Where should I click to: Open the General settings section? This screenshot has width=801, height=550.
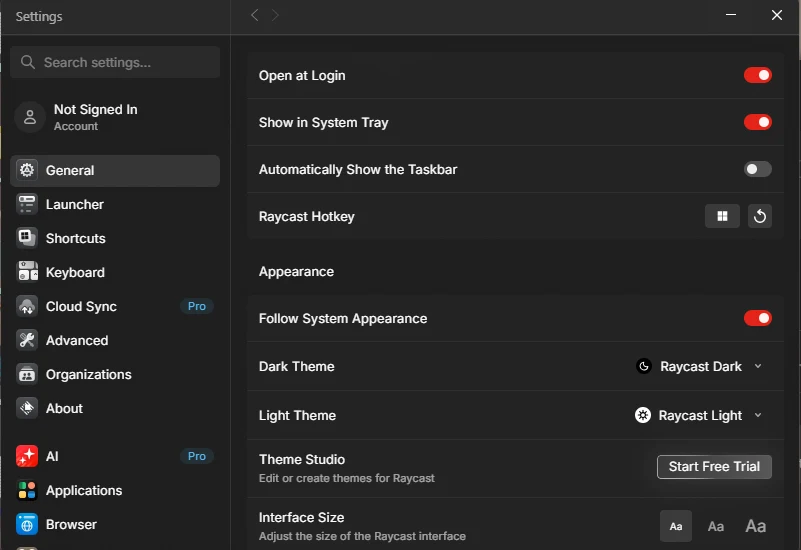click(115, 171)
